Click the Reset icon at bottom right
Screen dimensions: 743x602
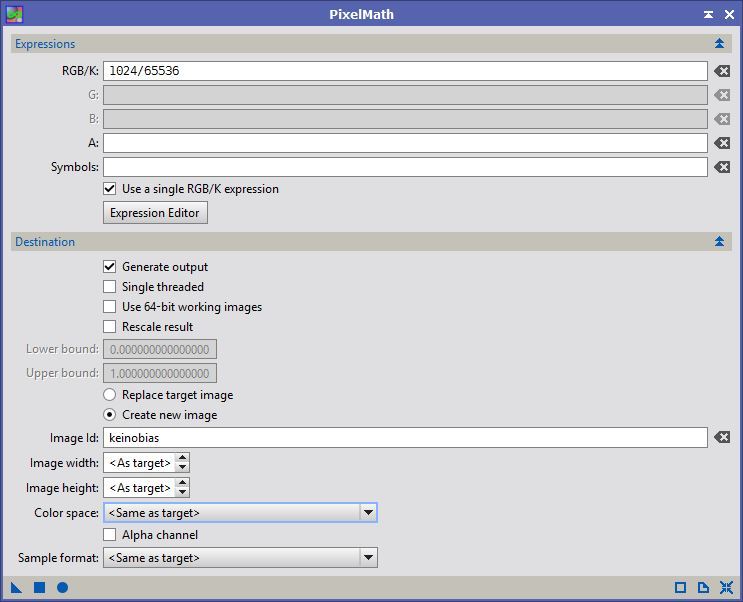(726, 588)
